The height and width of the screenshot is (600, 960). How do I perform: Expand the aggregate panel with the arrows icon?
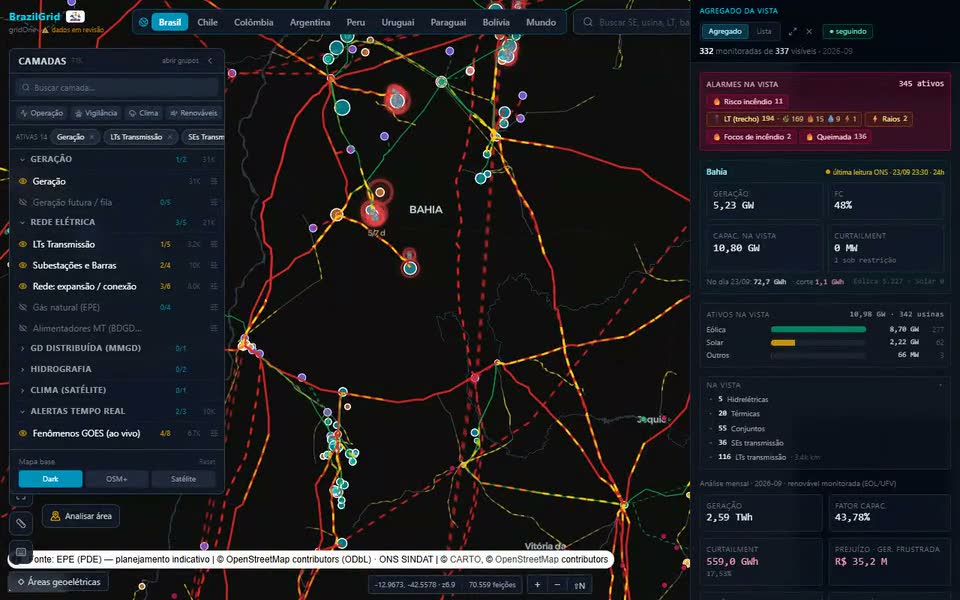pos(792,31)
